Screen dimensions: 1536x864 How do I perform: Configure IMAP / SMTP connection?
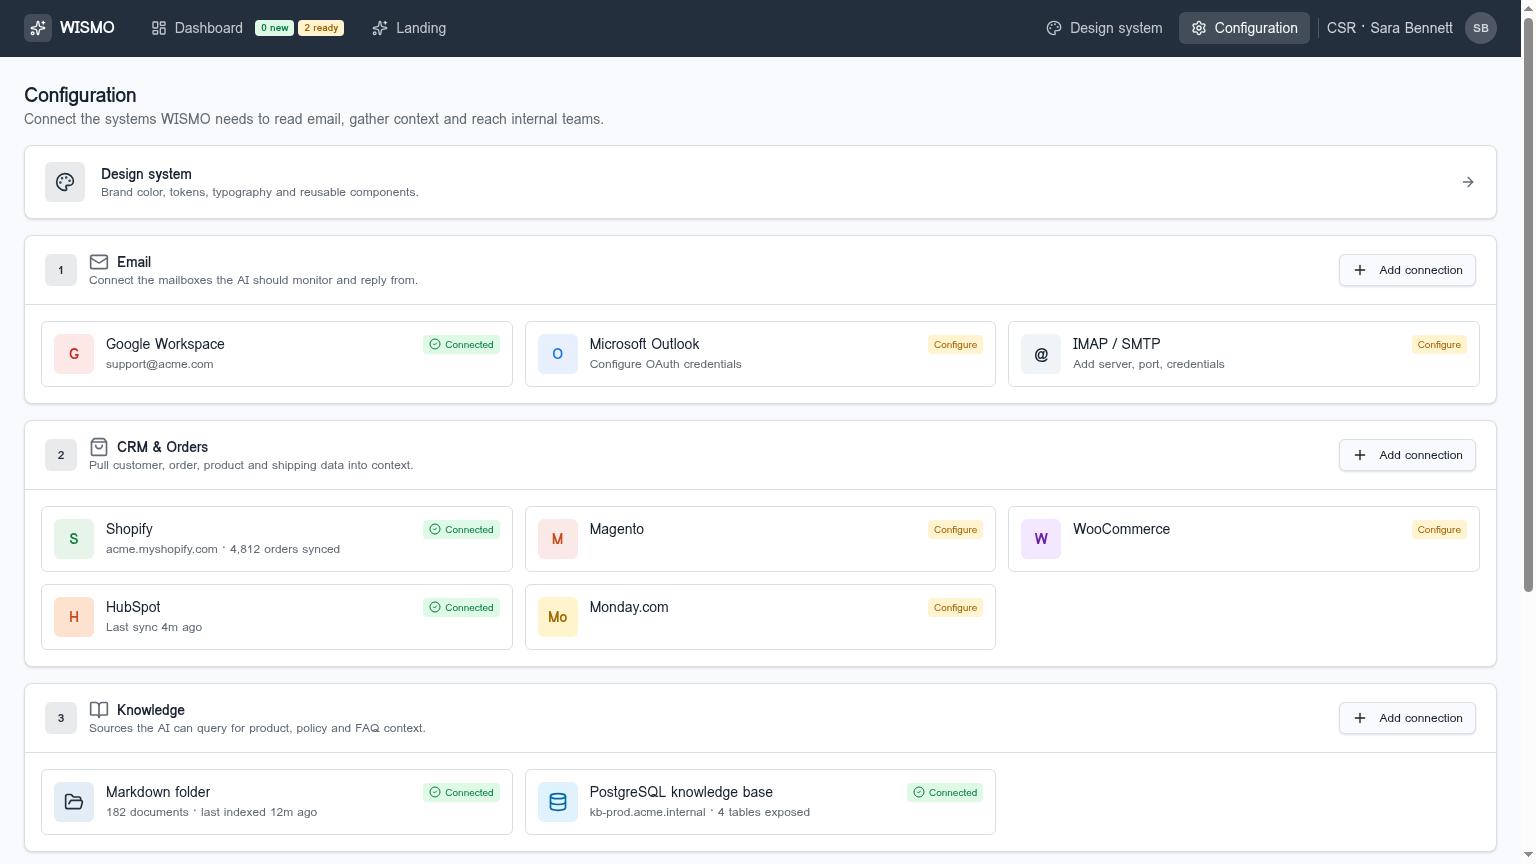coord(1439,345)
